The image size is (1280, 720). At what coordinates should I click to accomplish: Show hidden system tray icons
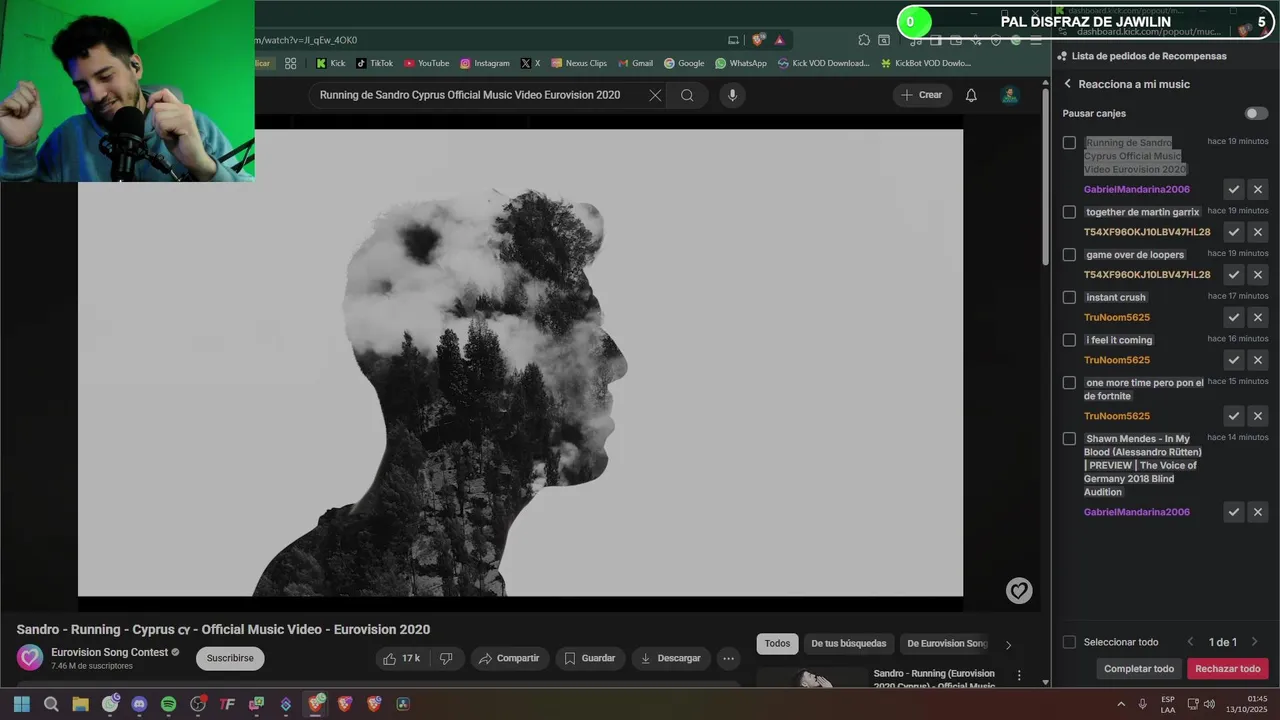click(x=1121, y=704)
